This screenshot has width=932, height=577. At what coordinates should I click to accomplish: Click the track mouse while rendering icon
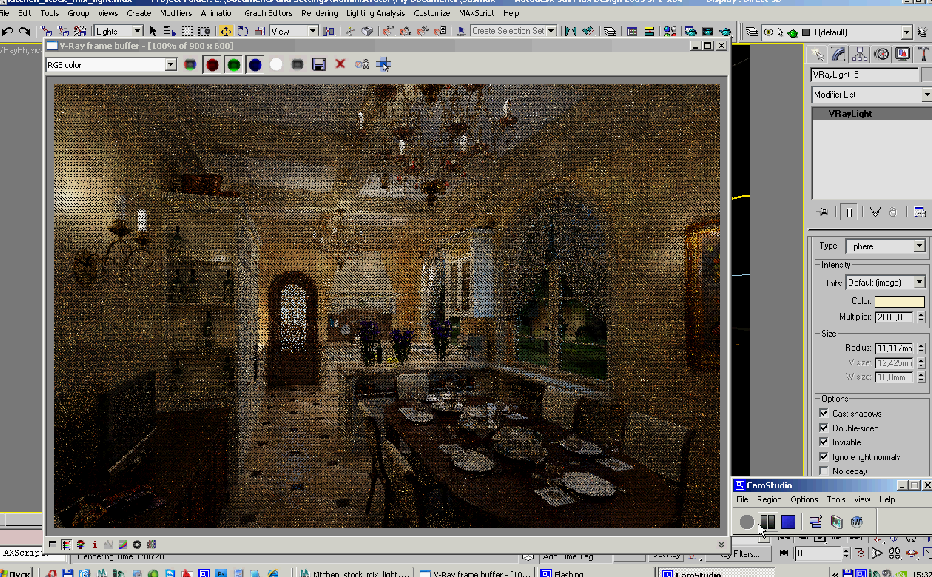(383, 64)
